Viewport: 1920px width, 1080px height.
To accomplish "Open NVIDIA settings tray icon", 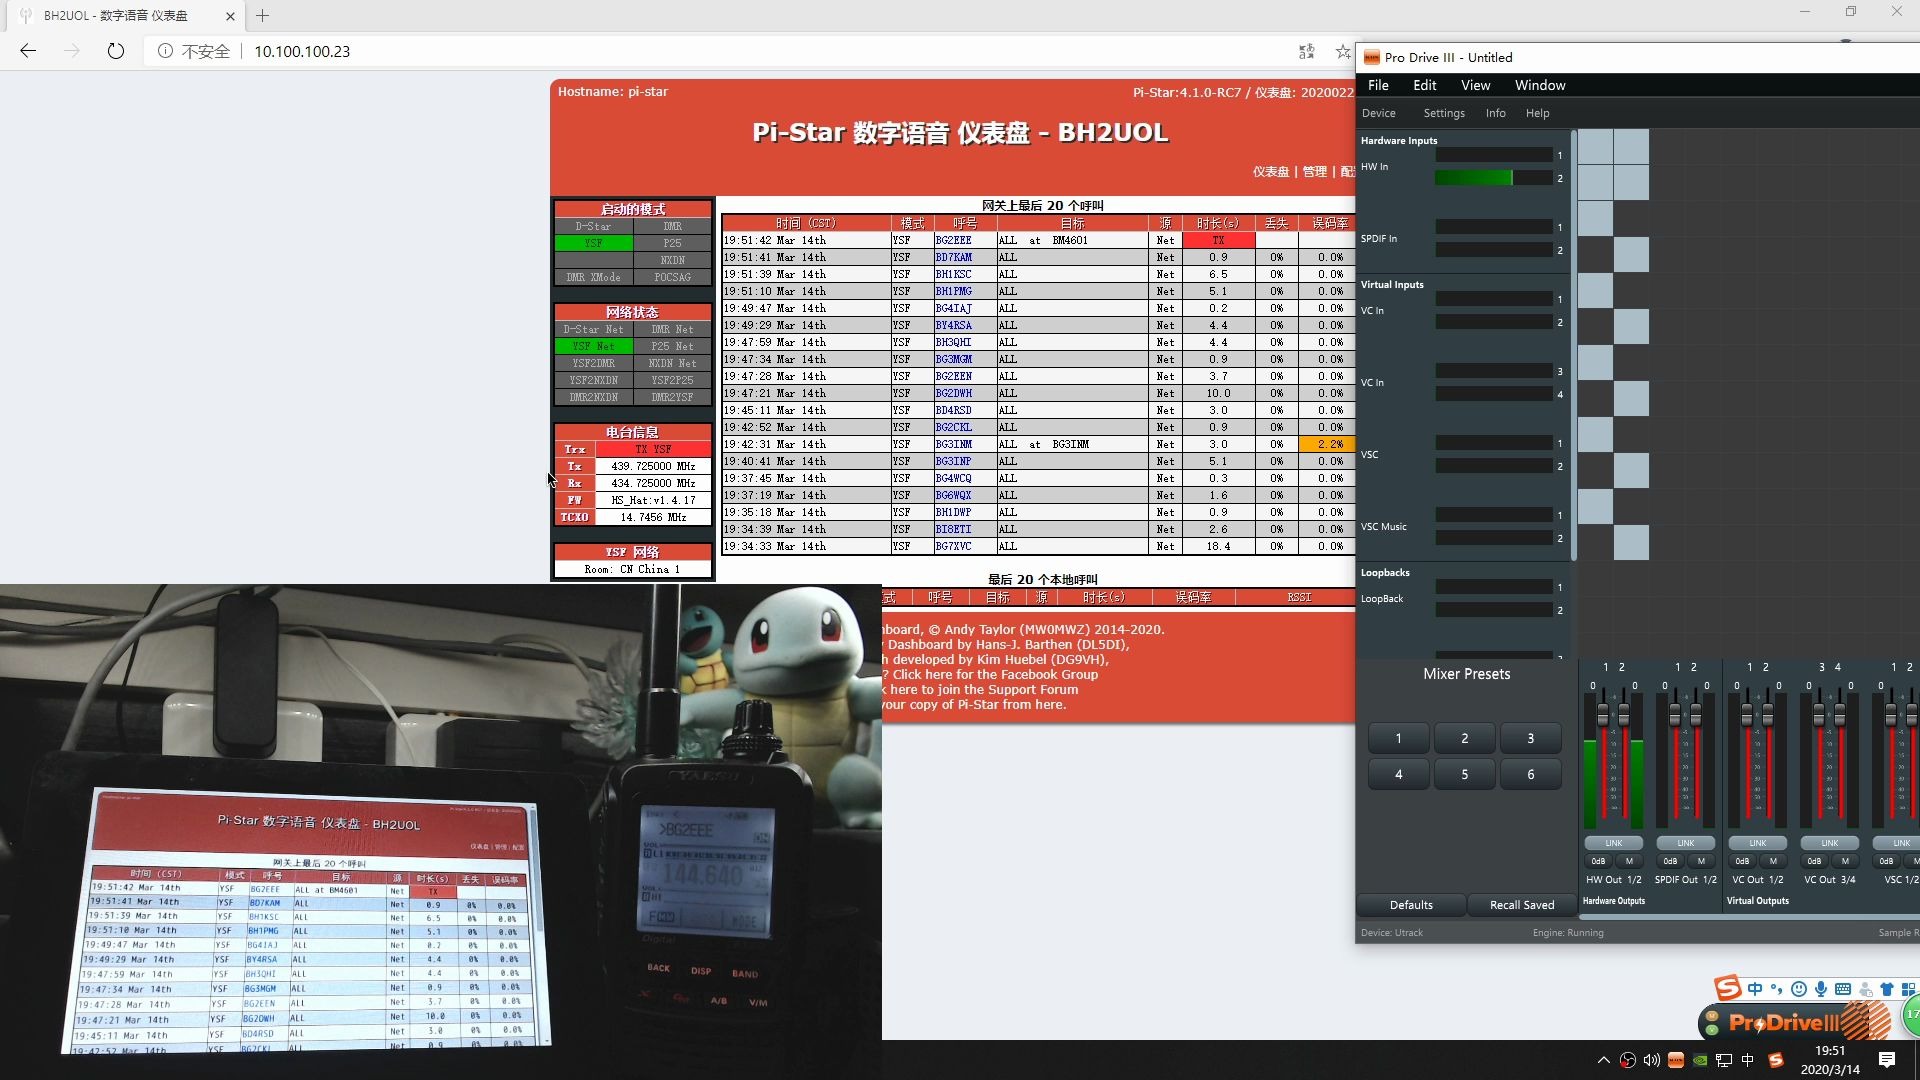I will (1700, 1060).
